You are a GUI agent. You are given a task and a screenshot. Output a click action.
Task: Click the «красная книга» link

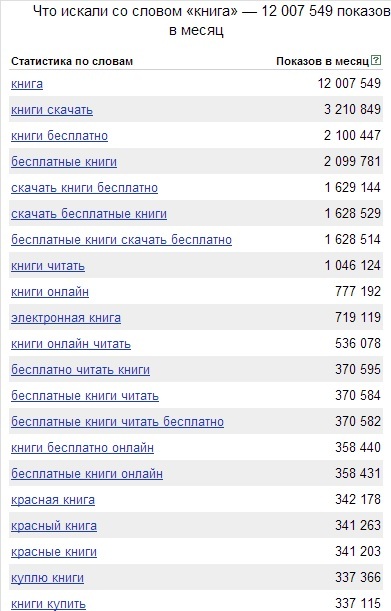click(53, 500)
